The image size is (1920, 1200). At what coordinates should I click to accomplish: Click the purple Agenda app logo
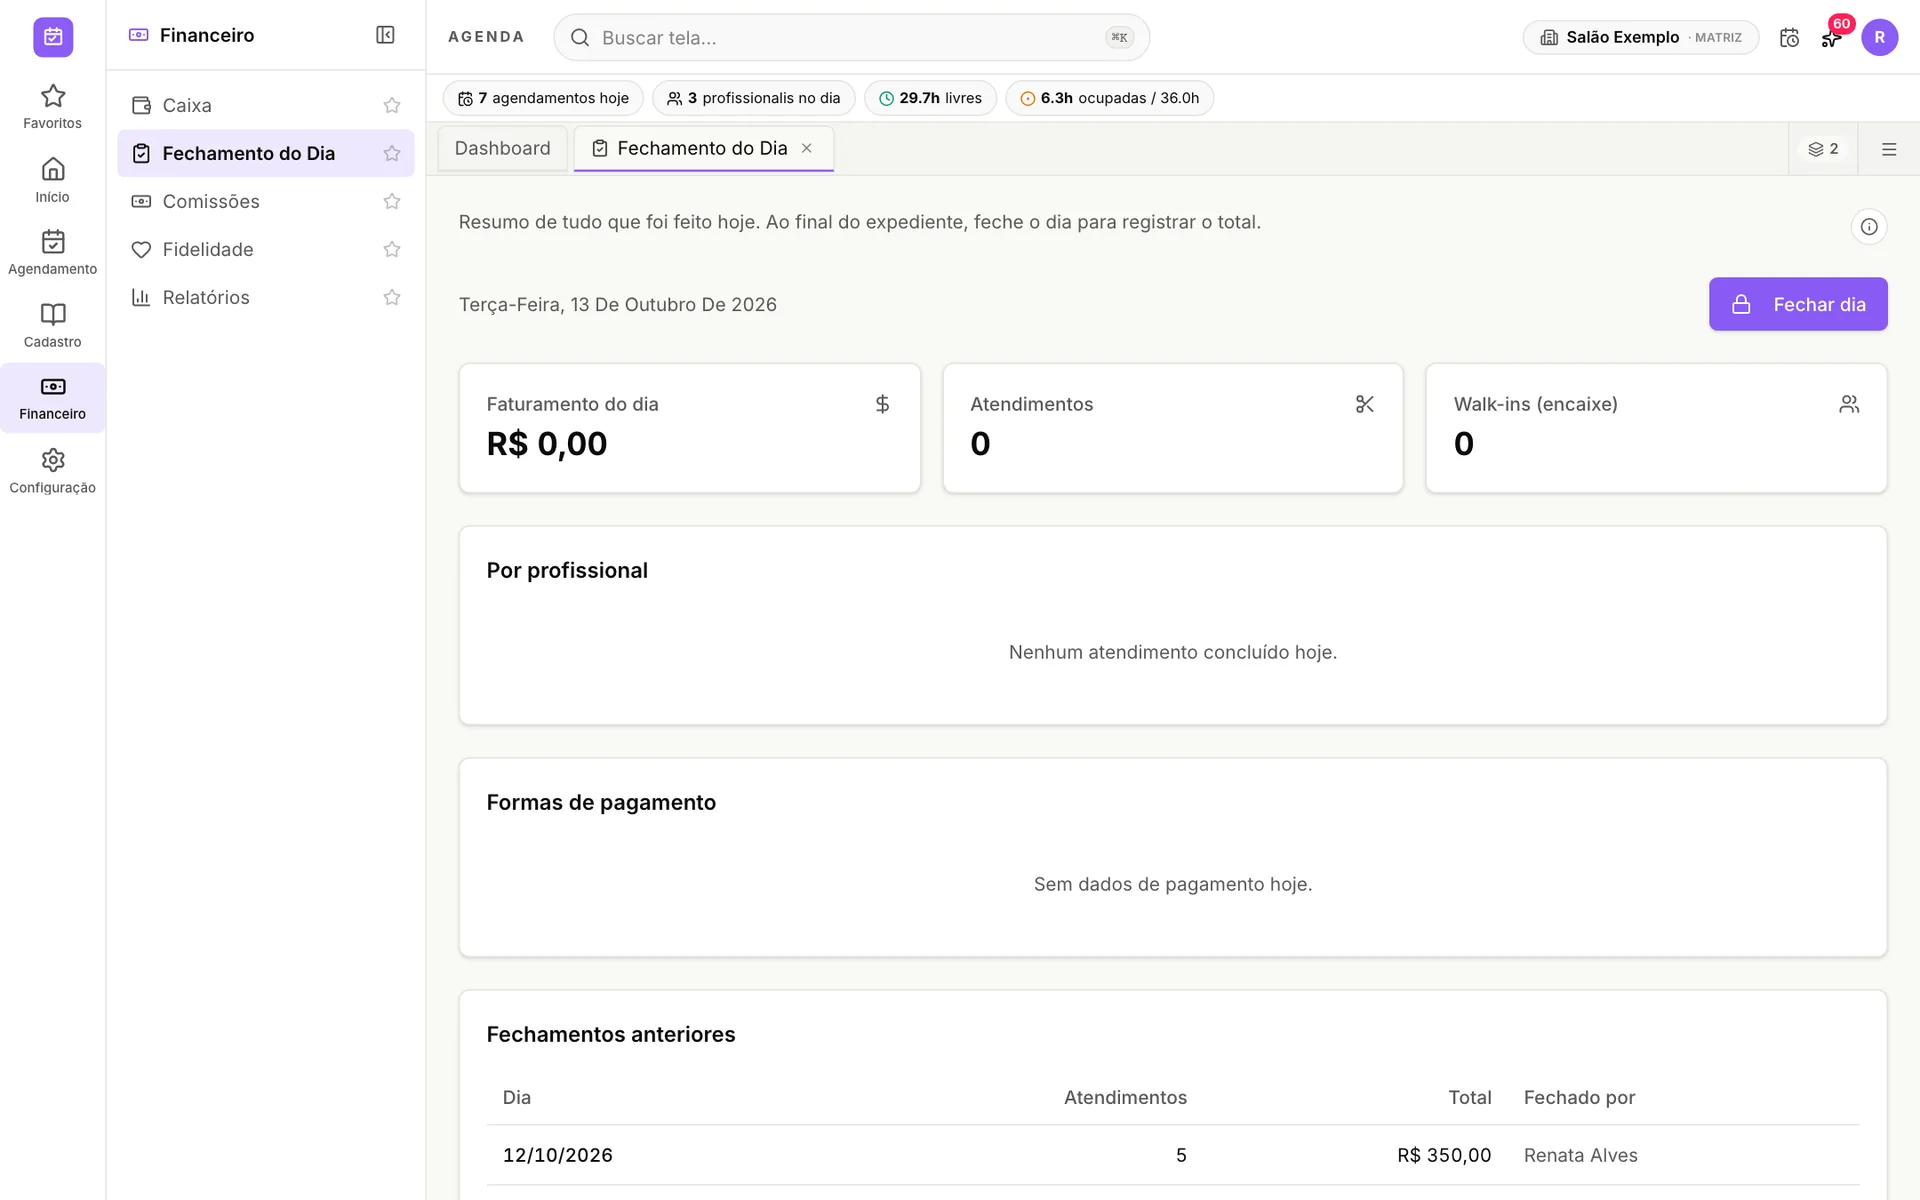pos(53,37)
